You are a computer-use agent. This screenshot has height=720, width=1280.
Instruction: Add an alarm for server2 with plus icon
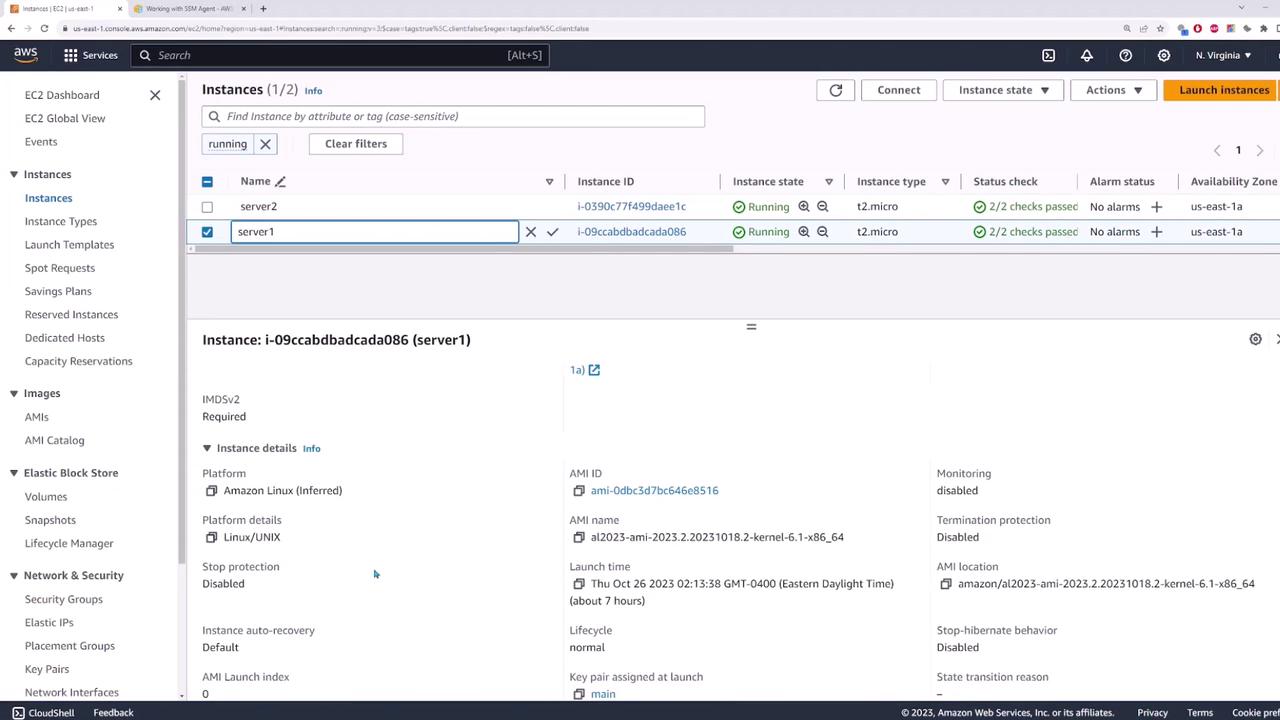(x=1157, y=207)
